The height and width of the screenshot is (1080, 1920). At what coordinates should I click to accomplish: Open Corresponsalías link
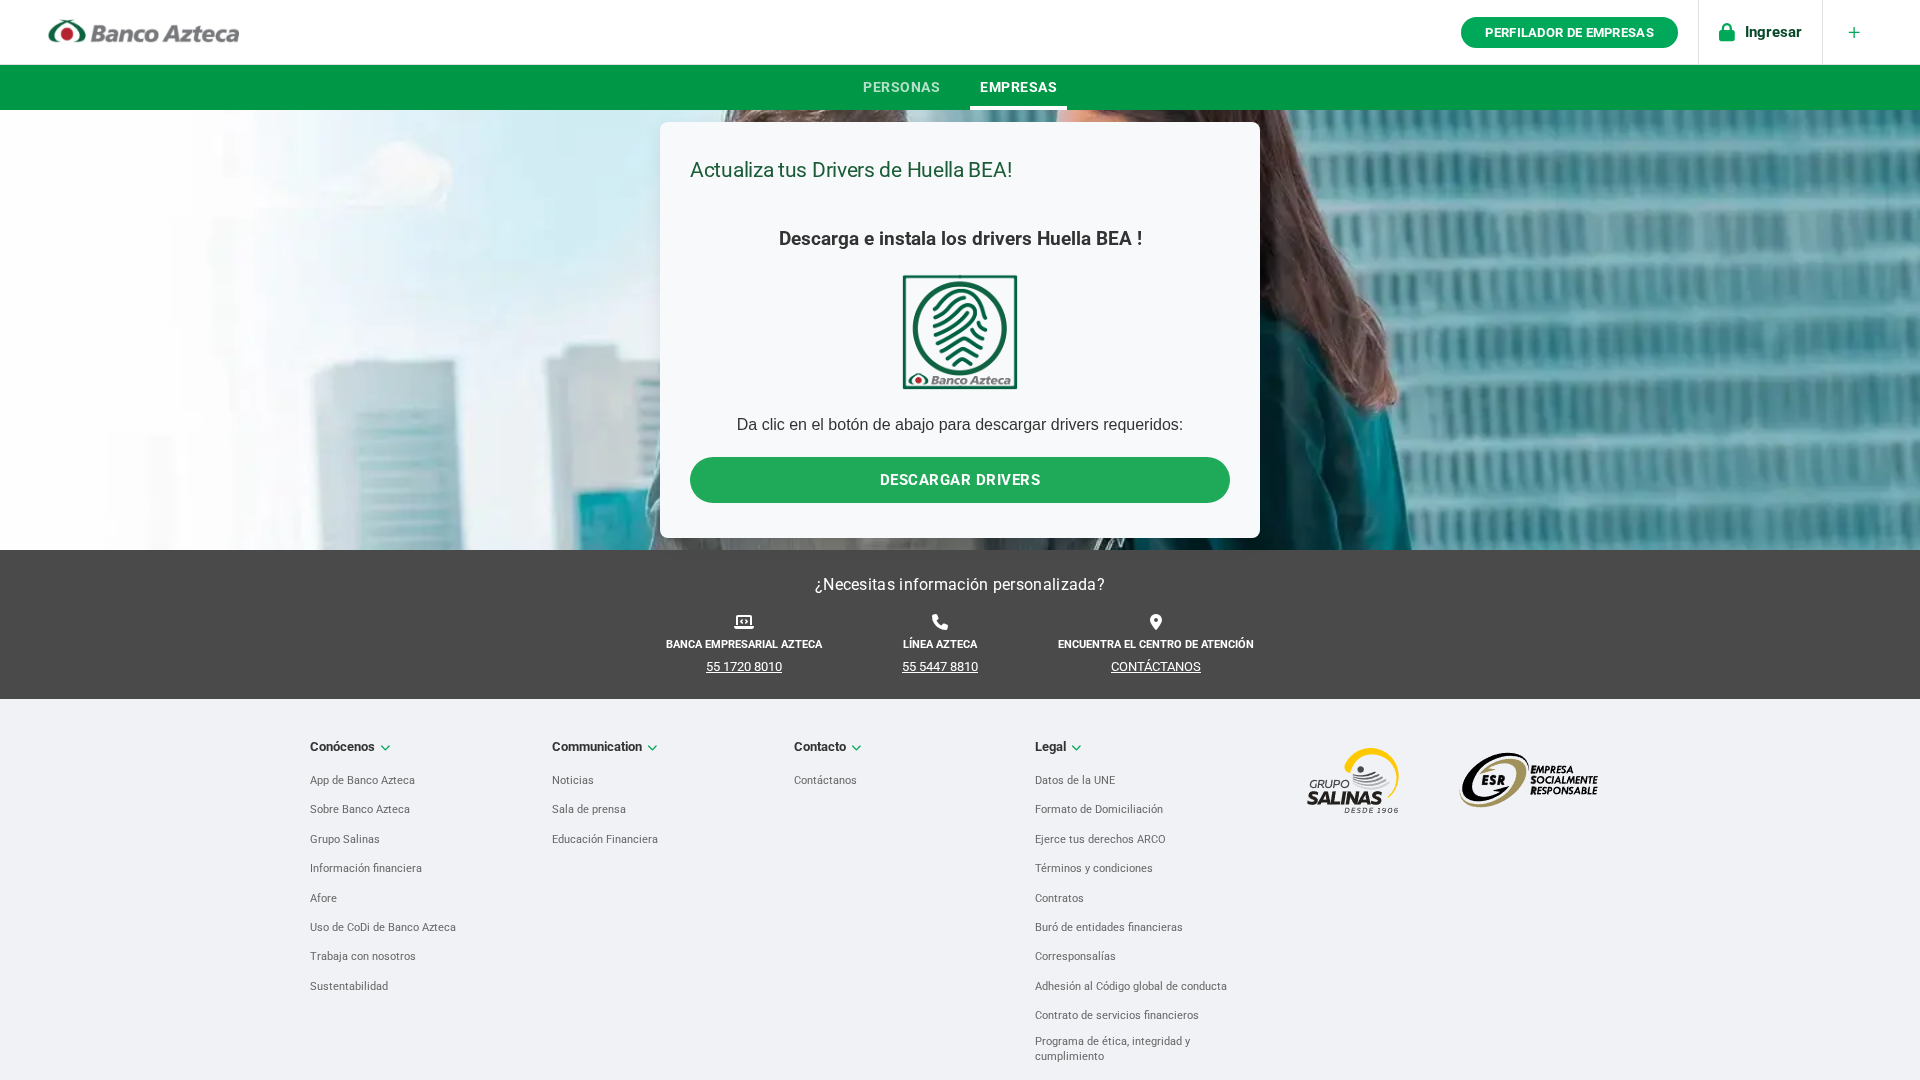coord(1075,957)
